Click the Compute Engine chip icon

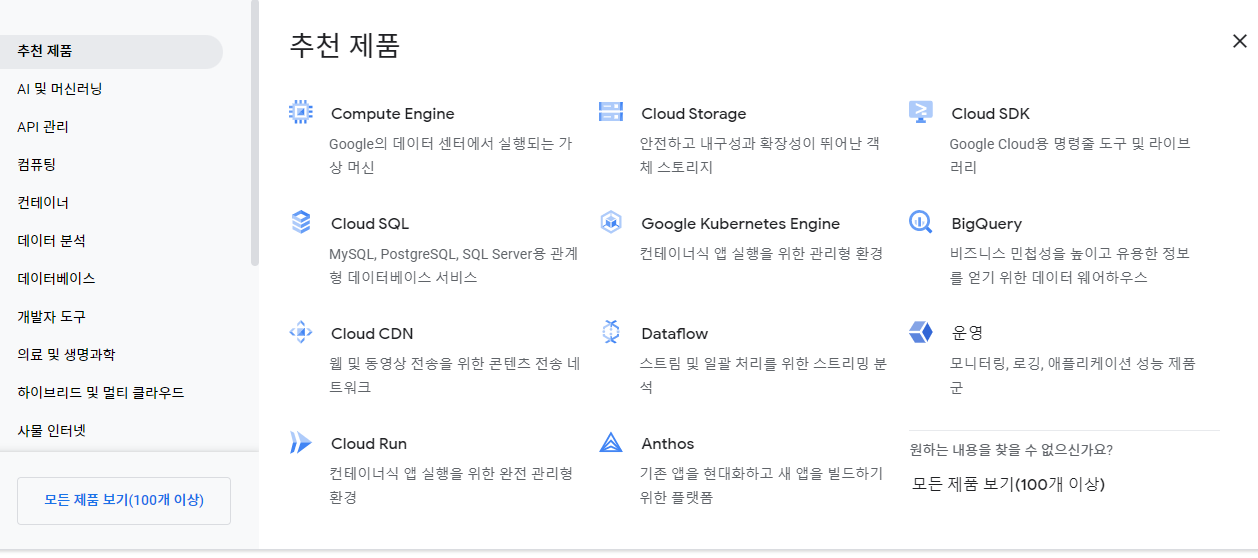point(300,112)
